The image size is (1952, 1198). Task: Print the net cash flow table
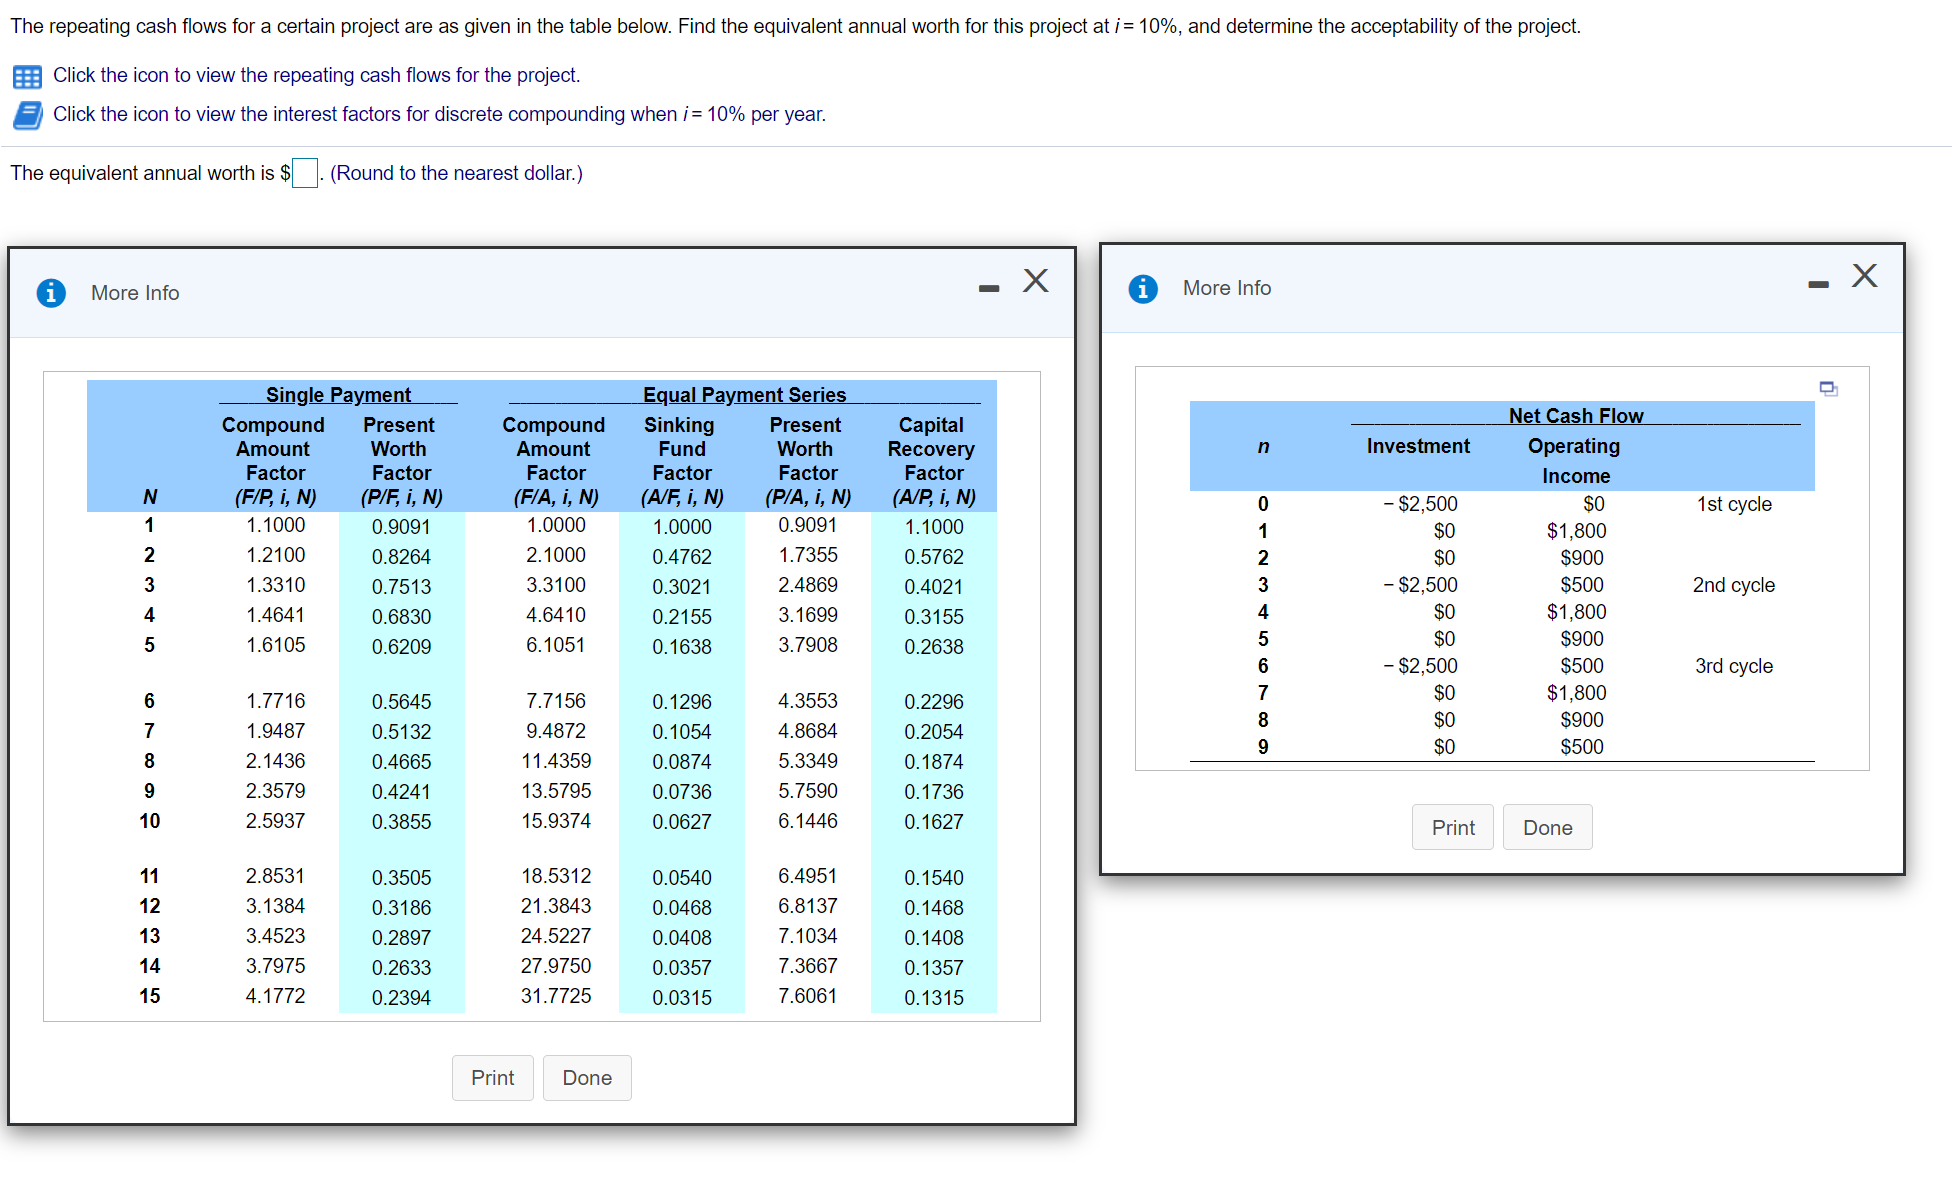tap(1453, 828)
